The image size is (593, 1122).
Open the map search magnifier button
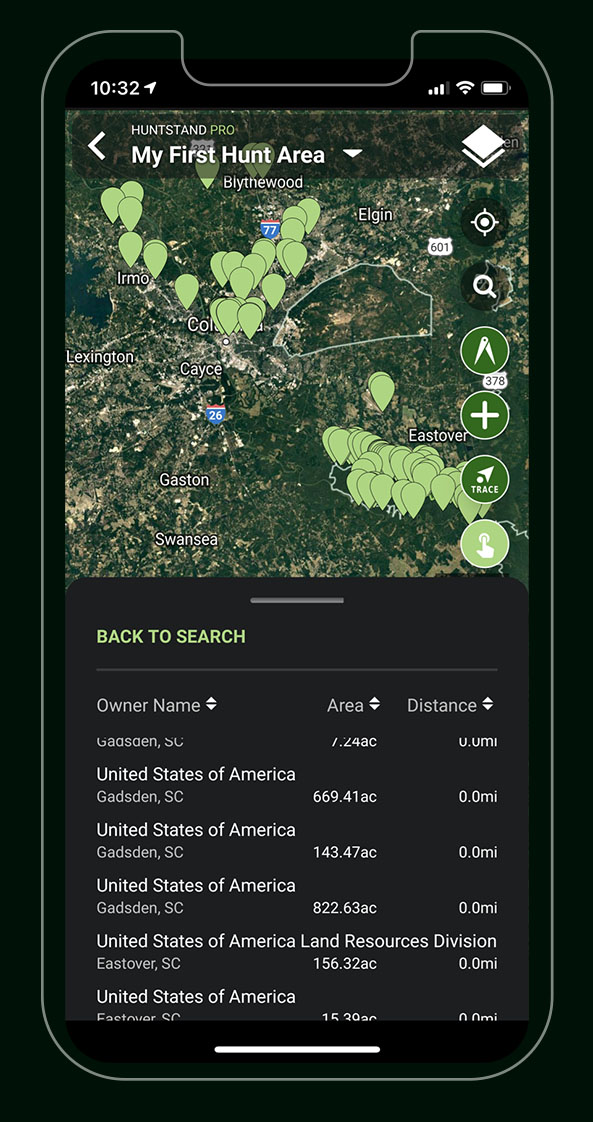484,287
